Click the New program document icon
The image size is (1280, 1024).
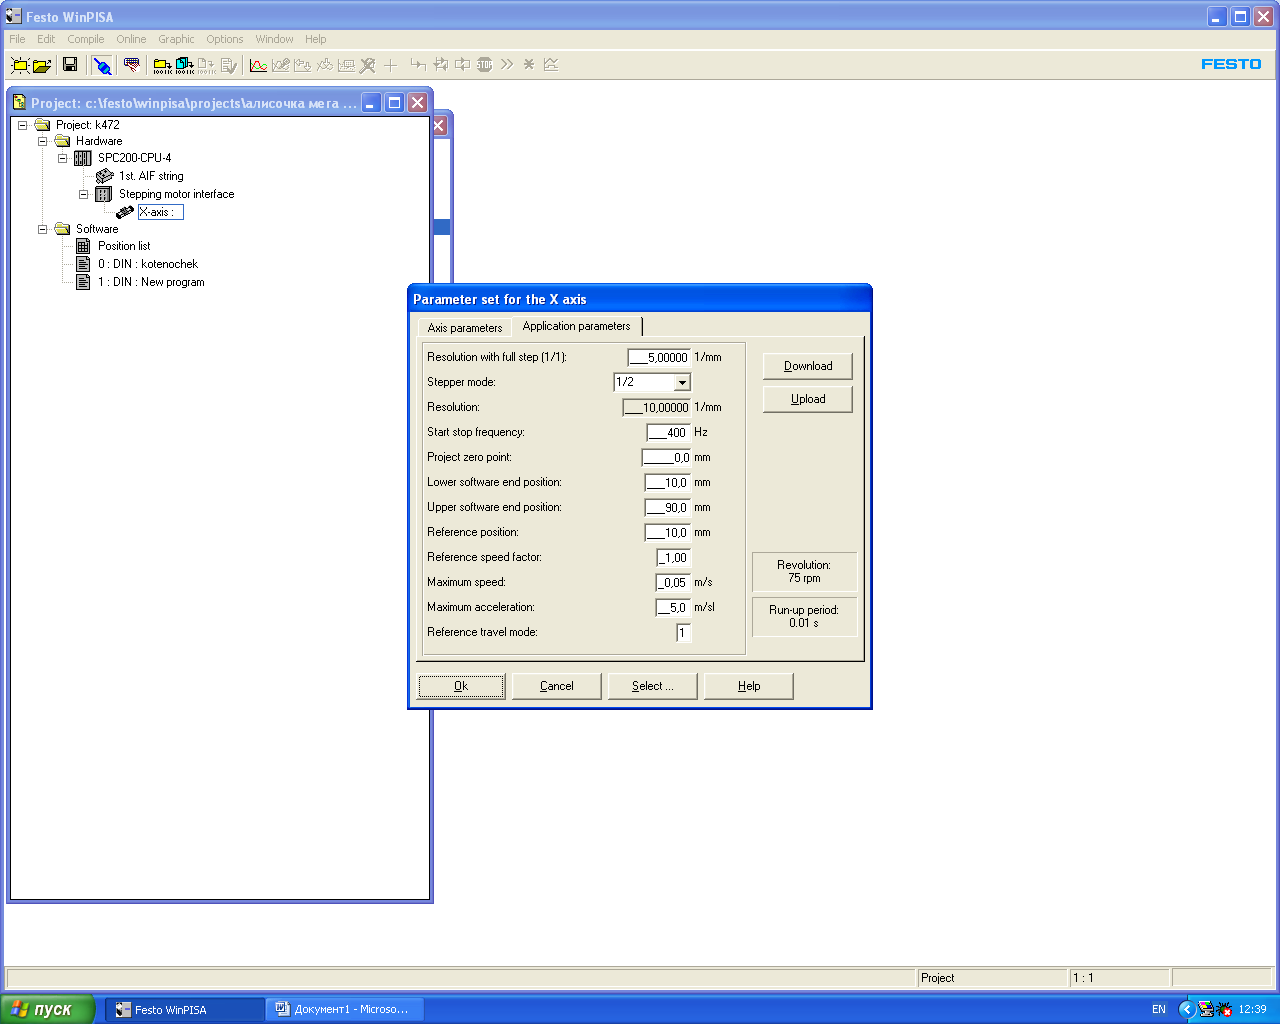tap(83, 282)
